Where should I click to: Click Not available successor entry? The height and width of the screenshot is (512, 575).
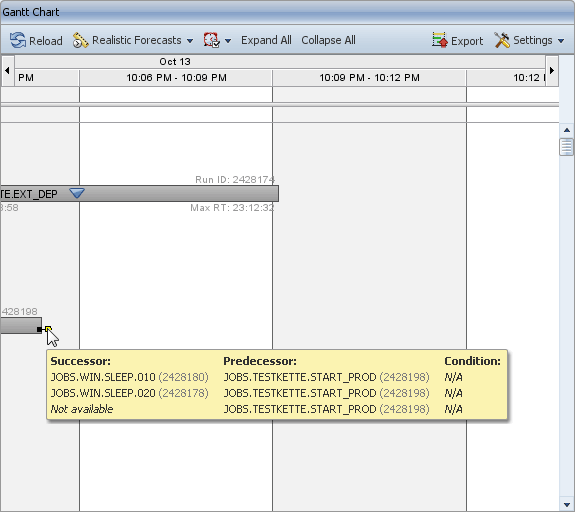(82, 409)
